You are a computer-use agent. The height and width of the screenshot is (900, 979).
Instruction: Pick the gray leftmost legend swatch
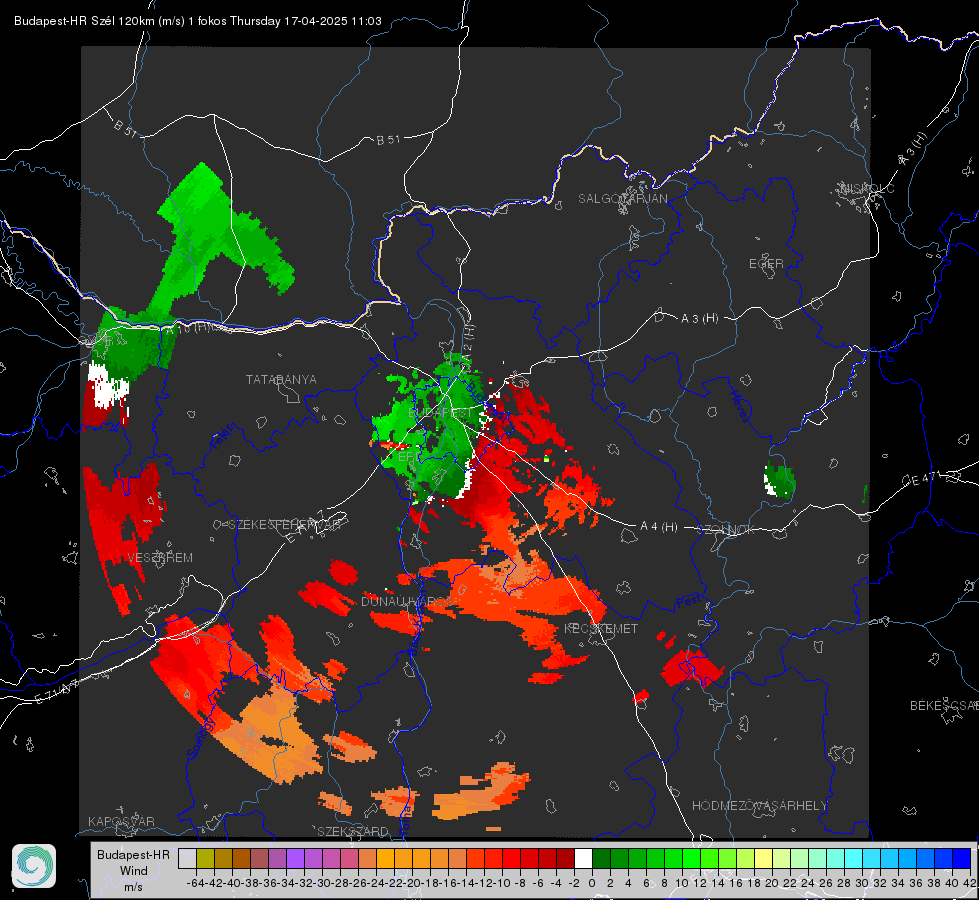187,858
